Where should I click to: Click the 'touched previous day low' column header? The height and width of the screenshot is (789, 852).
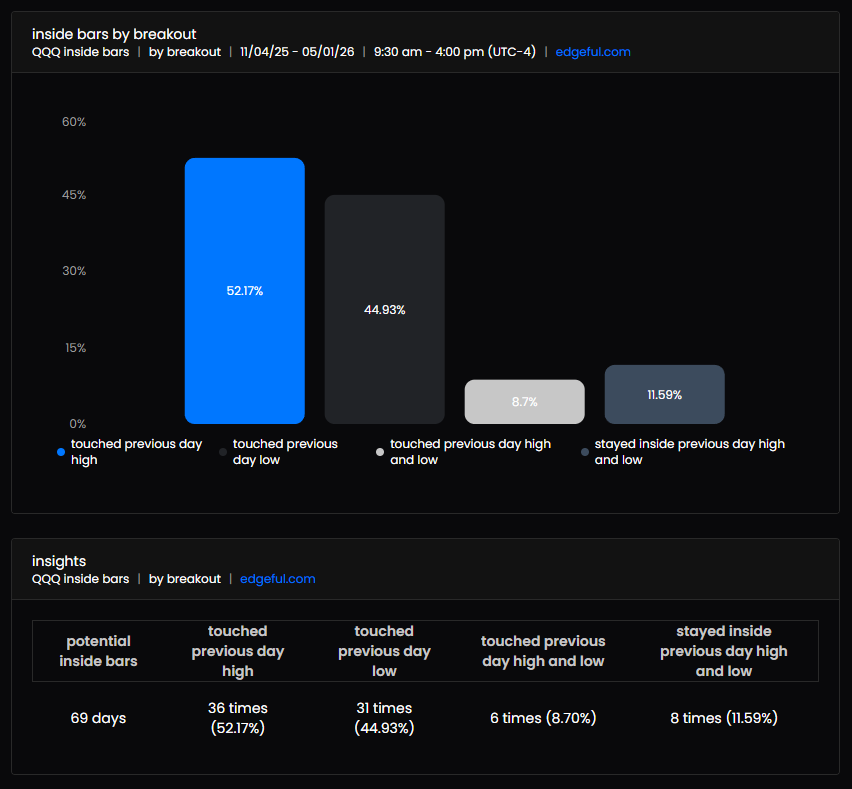384,651
